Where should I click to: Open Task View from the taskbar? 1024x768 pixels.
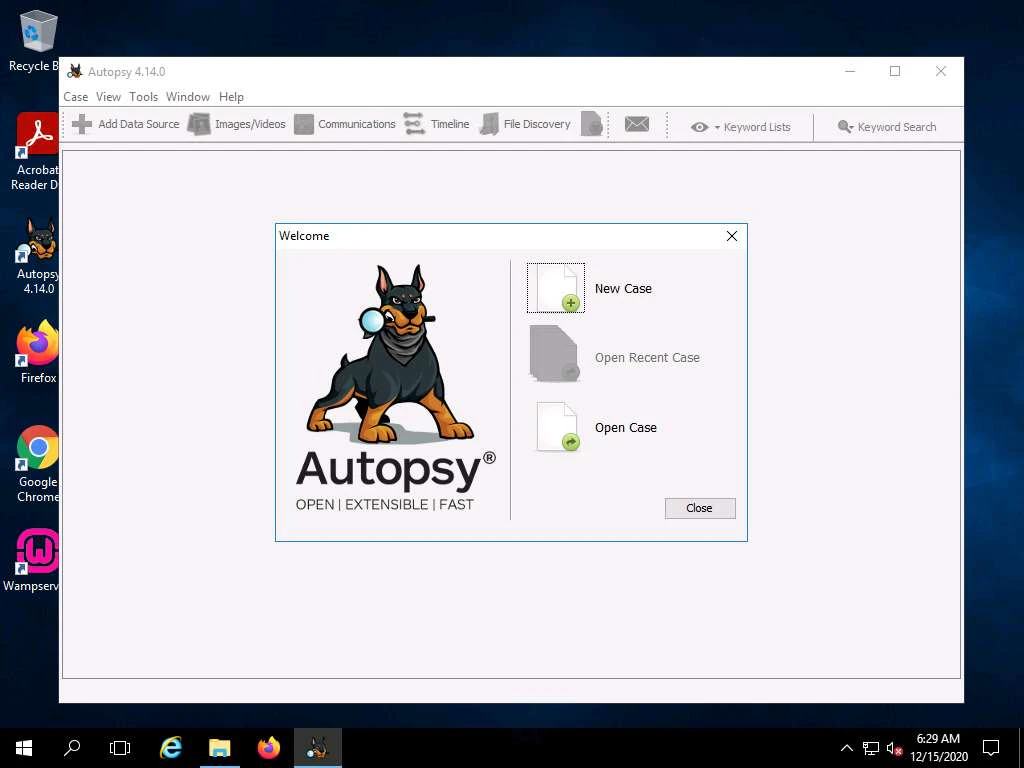coord(120,748)
